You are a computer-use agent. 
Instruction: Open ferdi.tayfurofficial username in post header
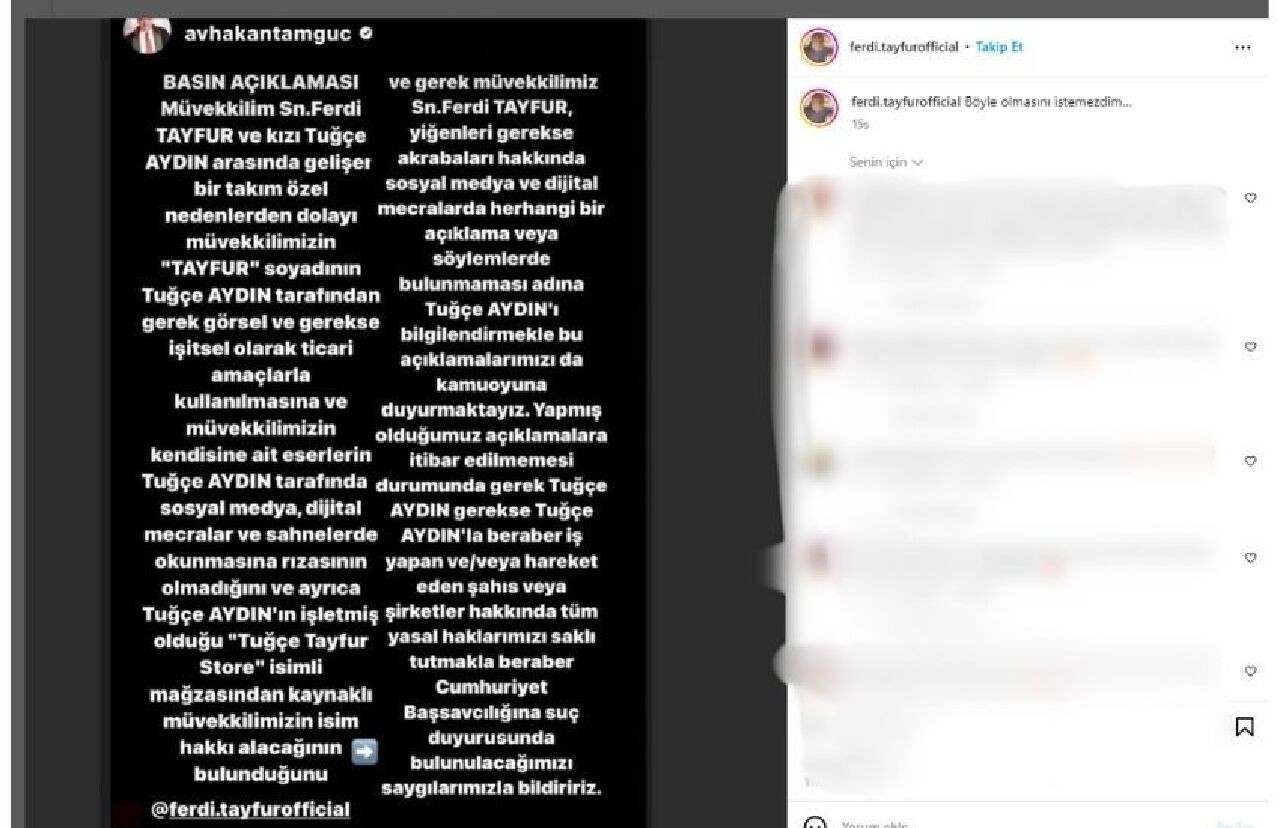tap(904, 47)
